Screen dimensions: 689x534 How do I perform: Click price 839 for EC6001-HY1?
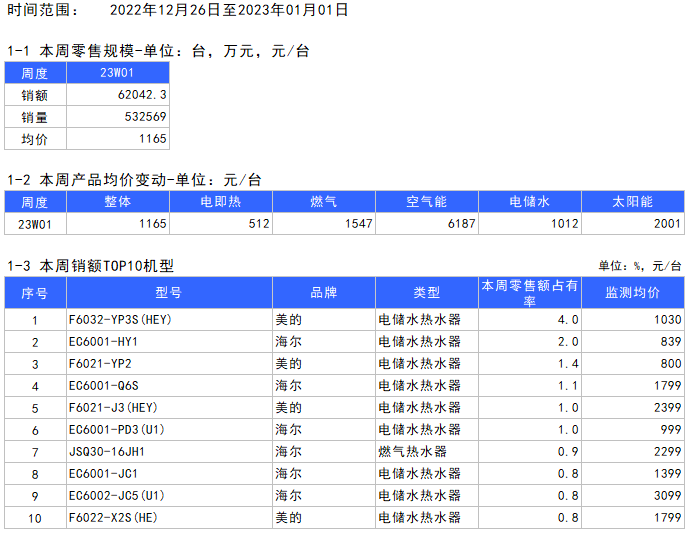click(x=671, y=341)
